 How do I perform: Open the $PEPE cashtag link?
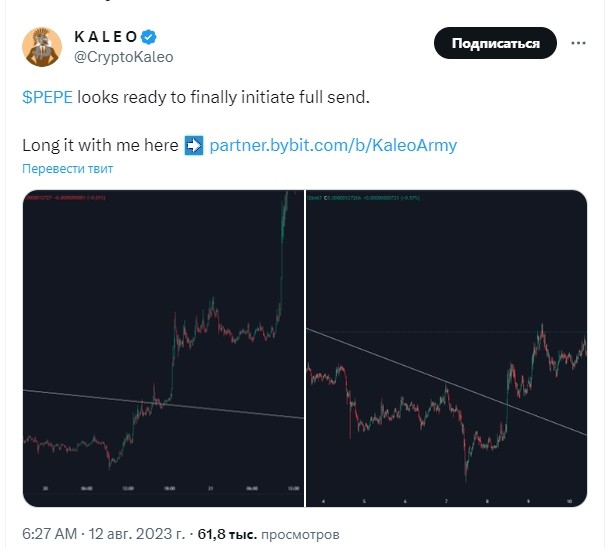pyautogui.click(x=48, y=97)
